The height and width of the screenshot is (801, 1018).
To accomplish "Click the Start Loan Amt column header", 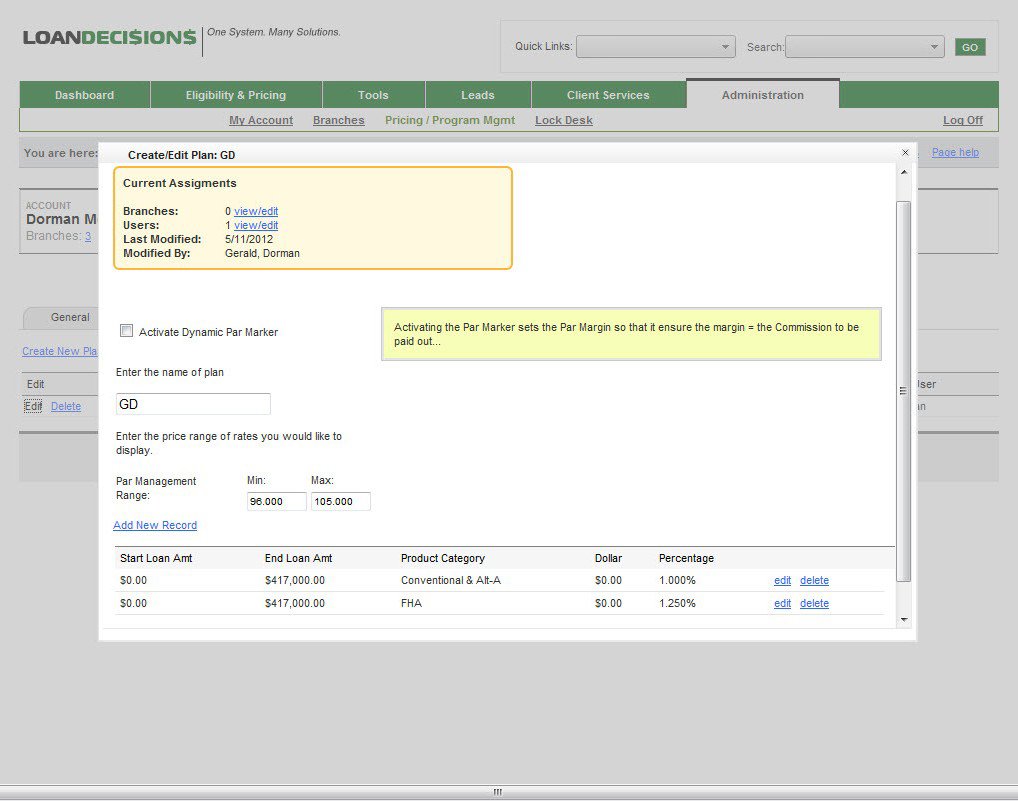I will [156, 558].
